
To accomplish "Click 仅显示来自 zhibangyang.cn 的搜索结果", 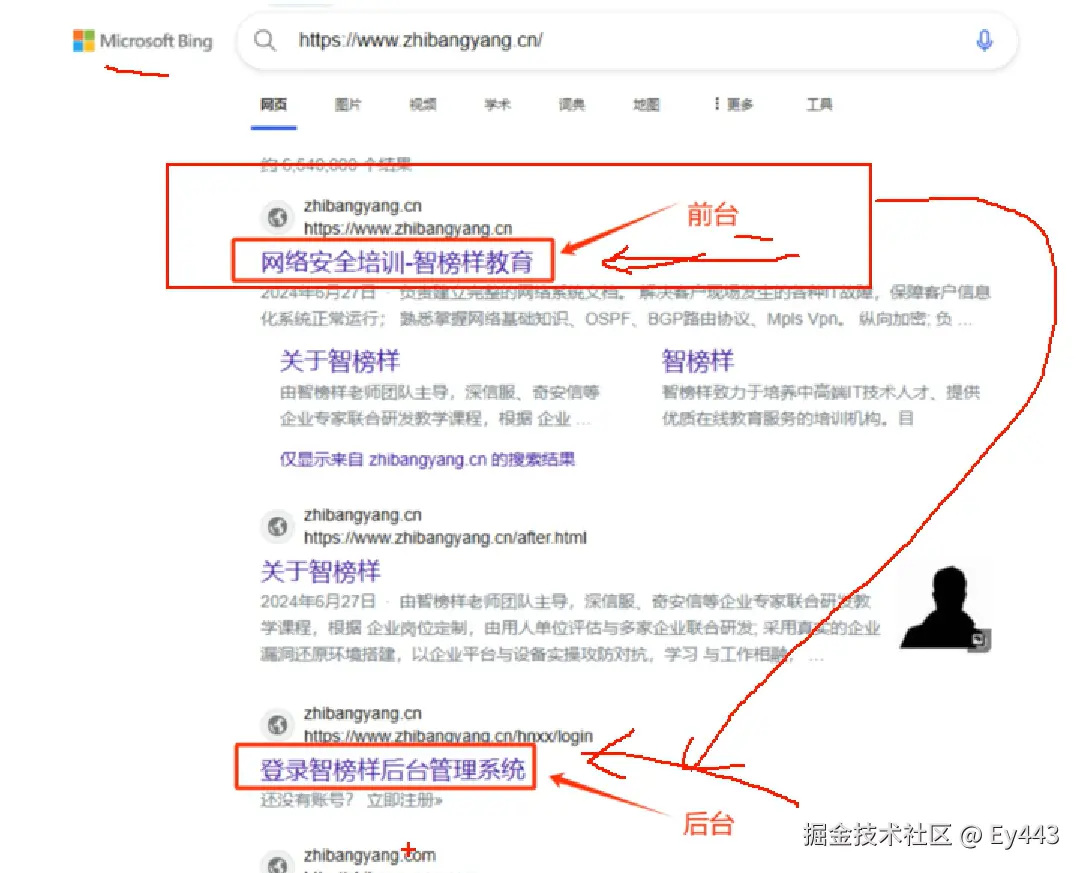I will [427, 459].
